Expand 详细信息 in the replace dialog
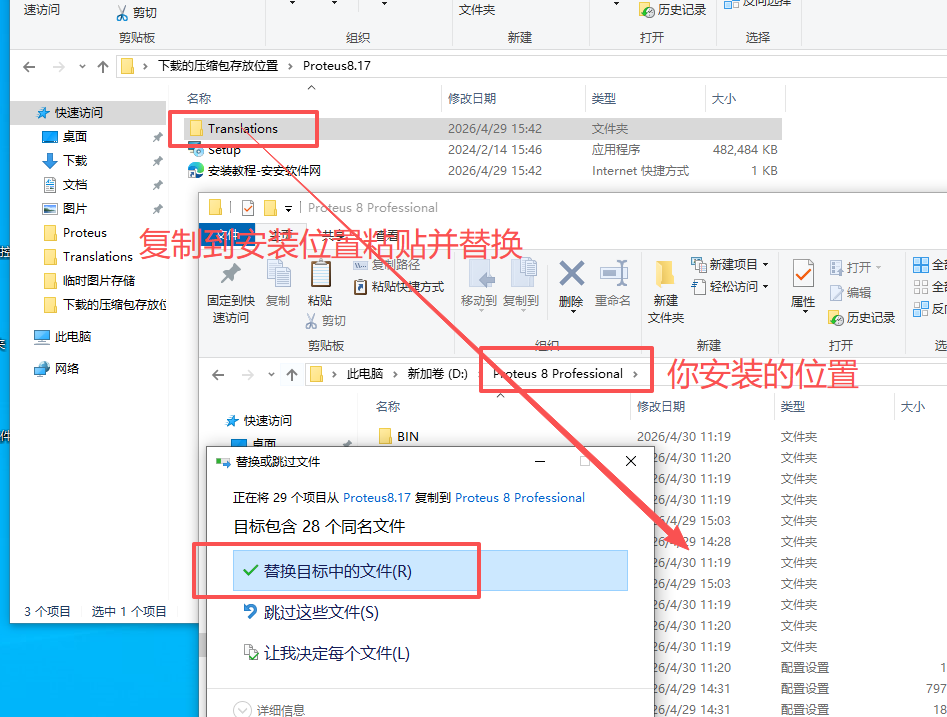 269,710
